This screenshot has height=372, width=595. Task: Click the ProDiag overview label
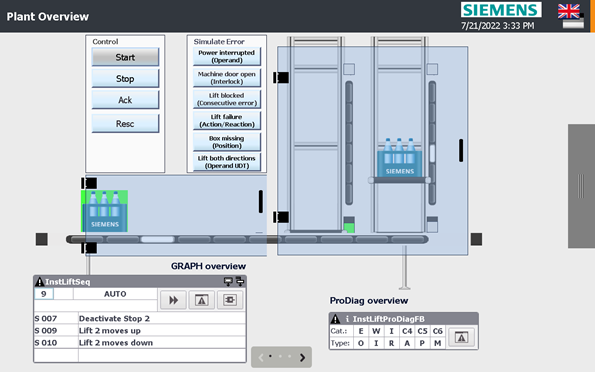[x=369, y=301]
